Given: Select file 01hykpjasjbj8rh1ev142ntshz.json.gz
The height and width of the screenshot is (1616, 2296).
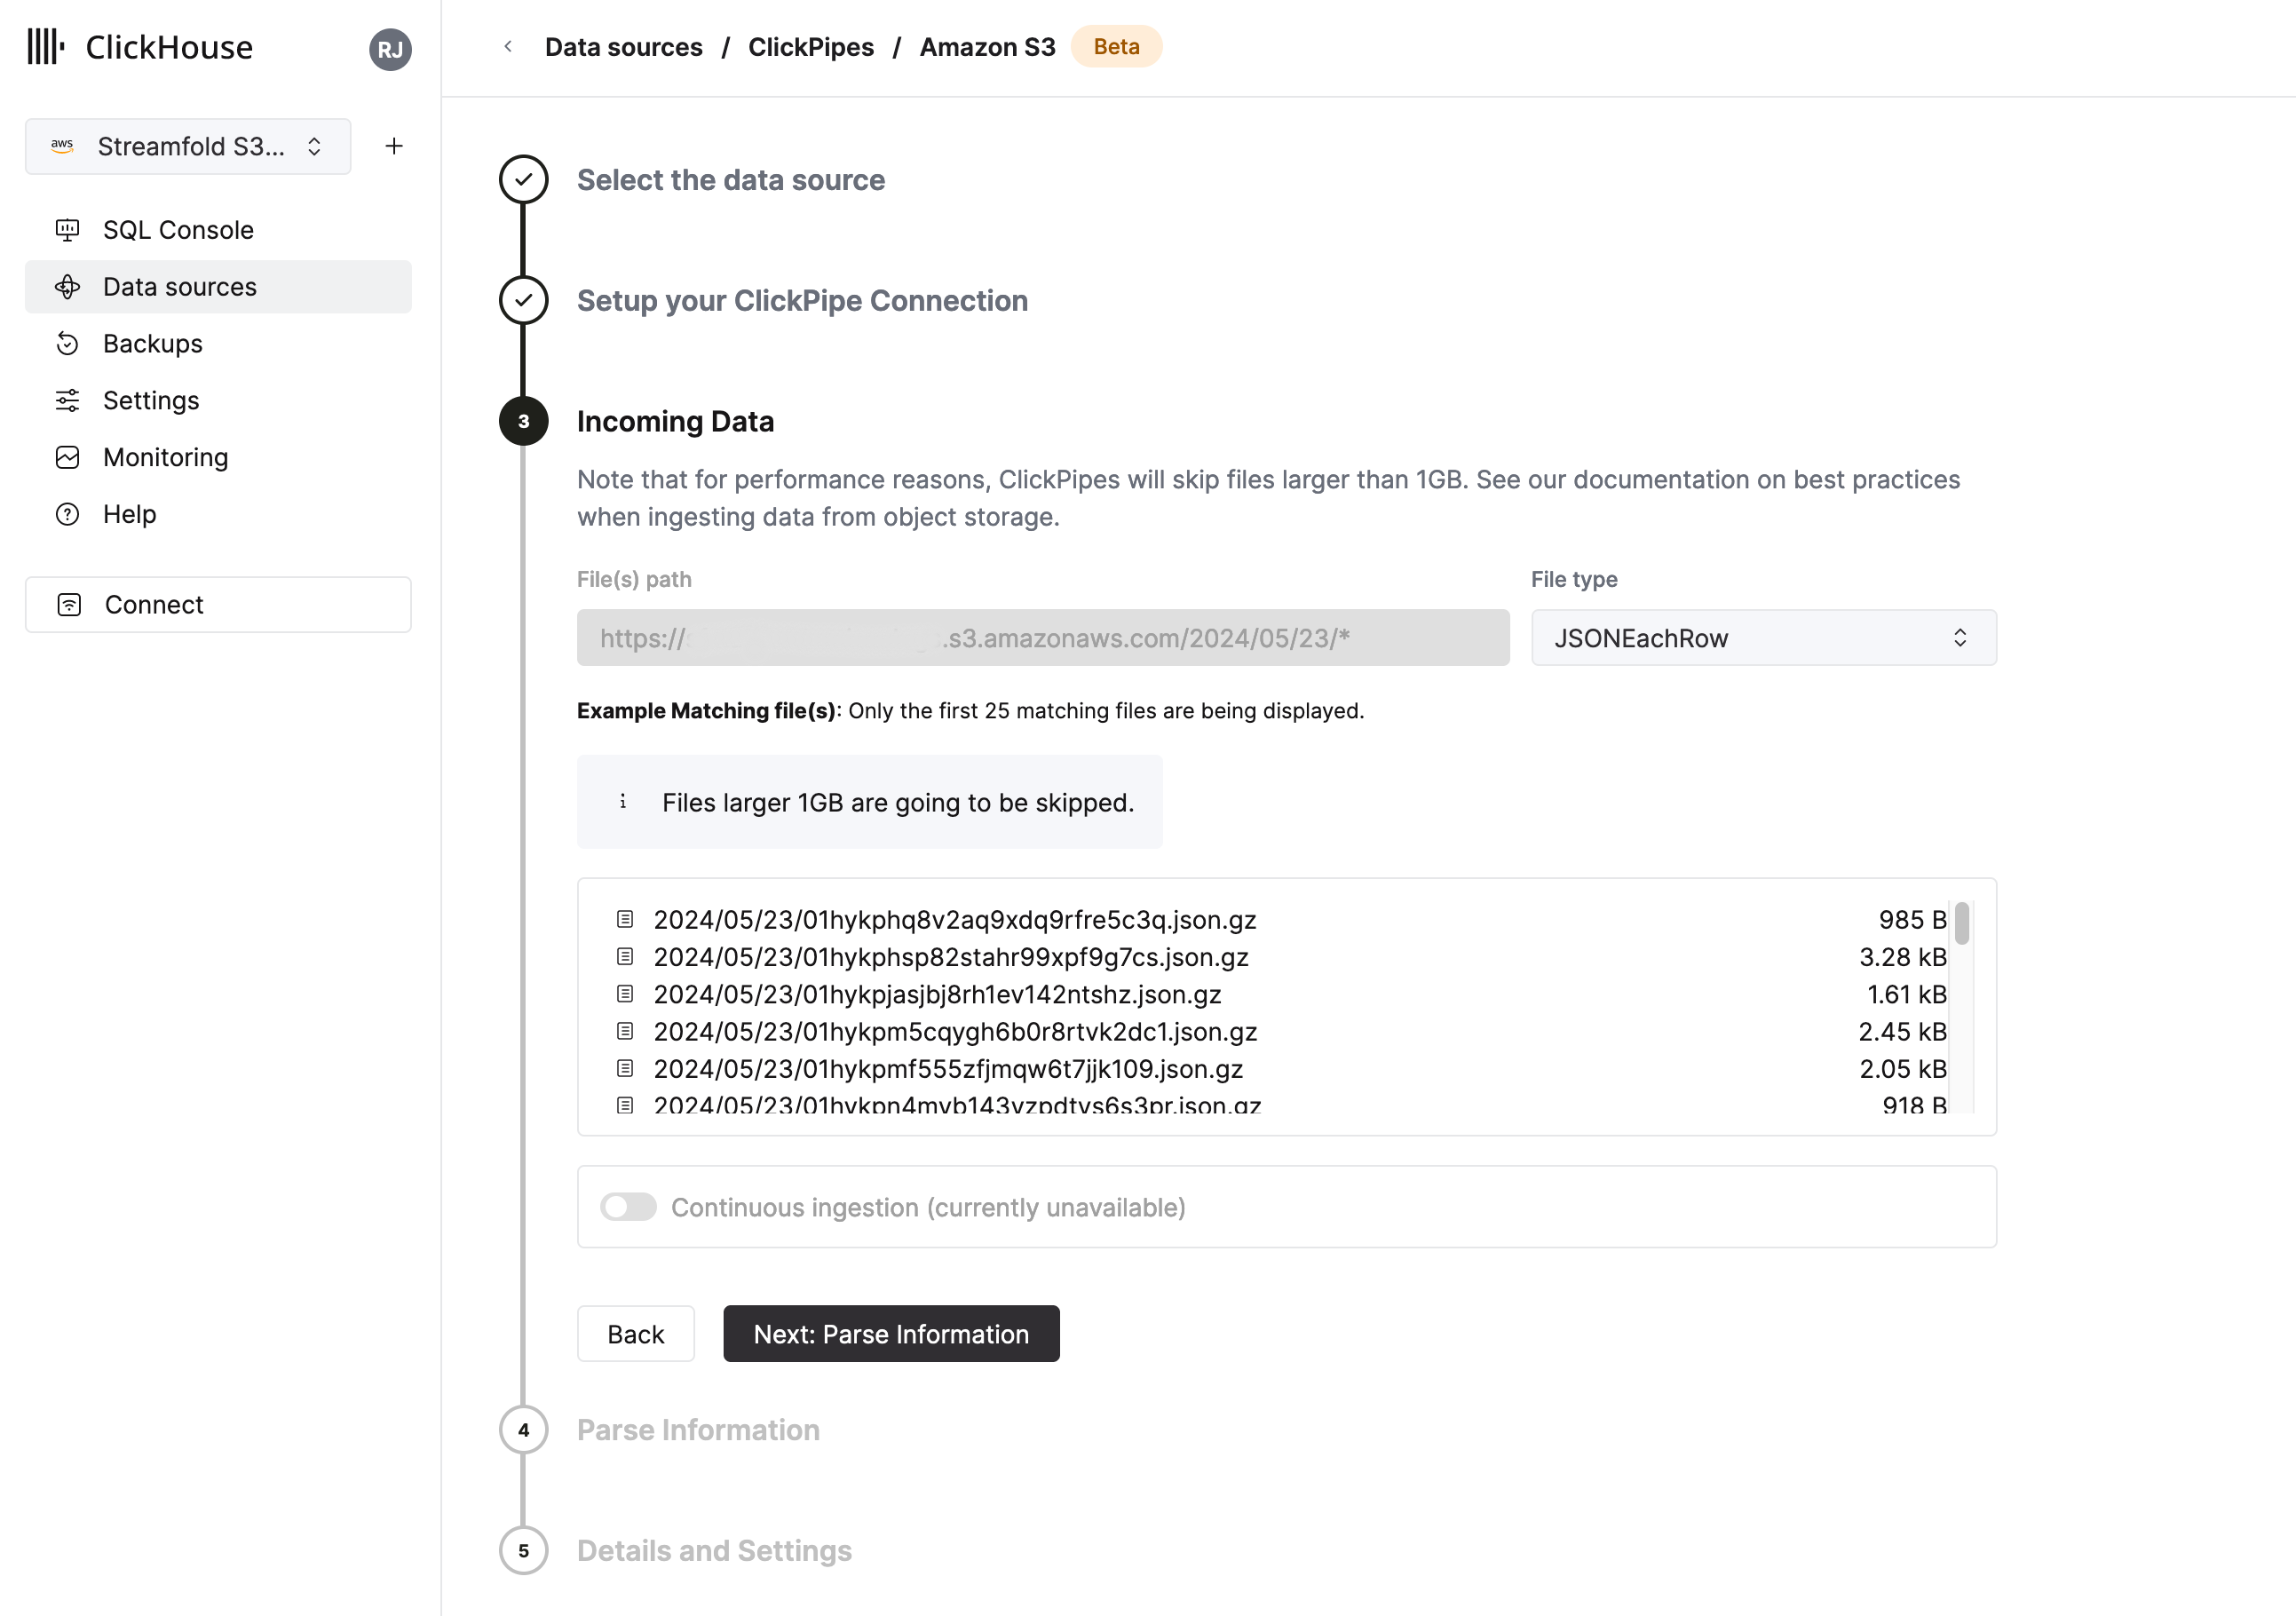Looking at the screenshot, I should click(x=937, y=994).
